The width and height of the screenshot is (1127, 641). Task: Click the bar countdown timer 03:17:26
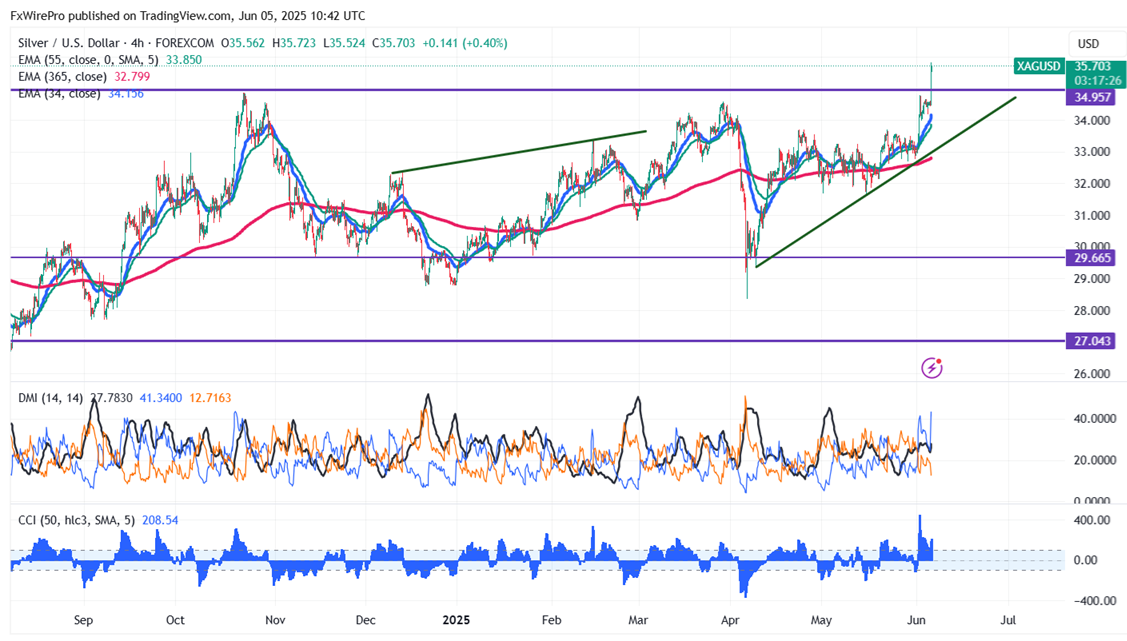1097,80
